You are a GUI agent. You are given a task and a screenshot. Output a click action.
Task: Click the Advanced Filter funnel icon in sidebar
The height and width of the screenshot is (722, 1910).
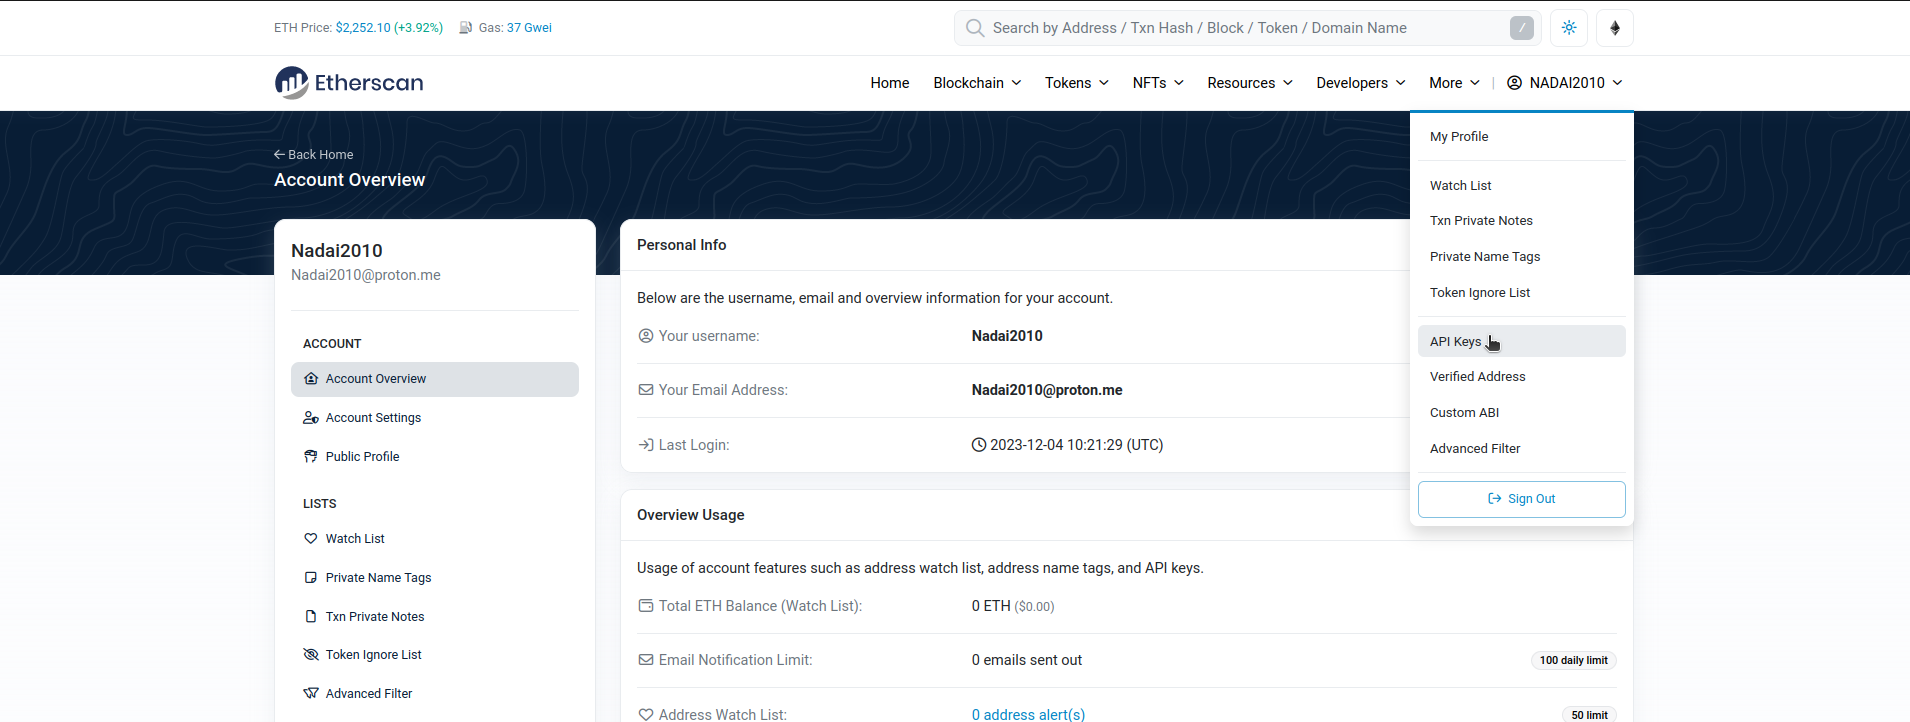coord(311,694)
